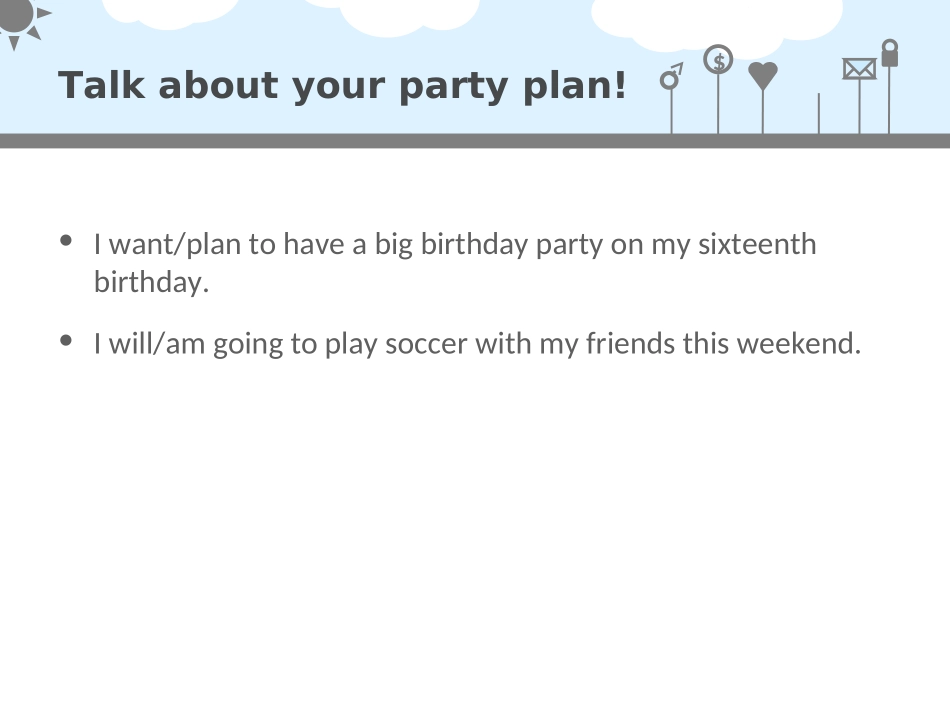This screenshot has height=713, width=950.
Task: Click the padlock icon in the header
Action: (889, 53)
